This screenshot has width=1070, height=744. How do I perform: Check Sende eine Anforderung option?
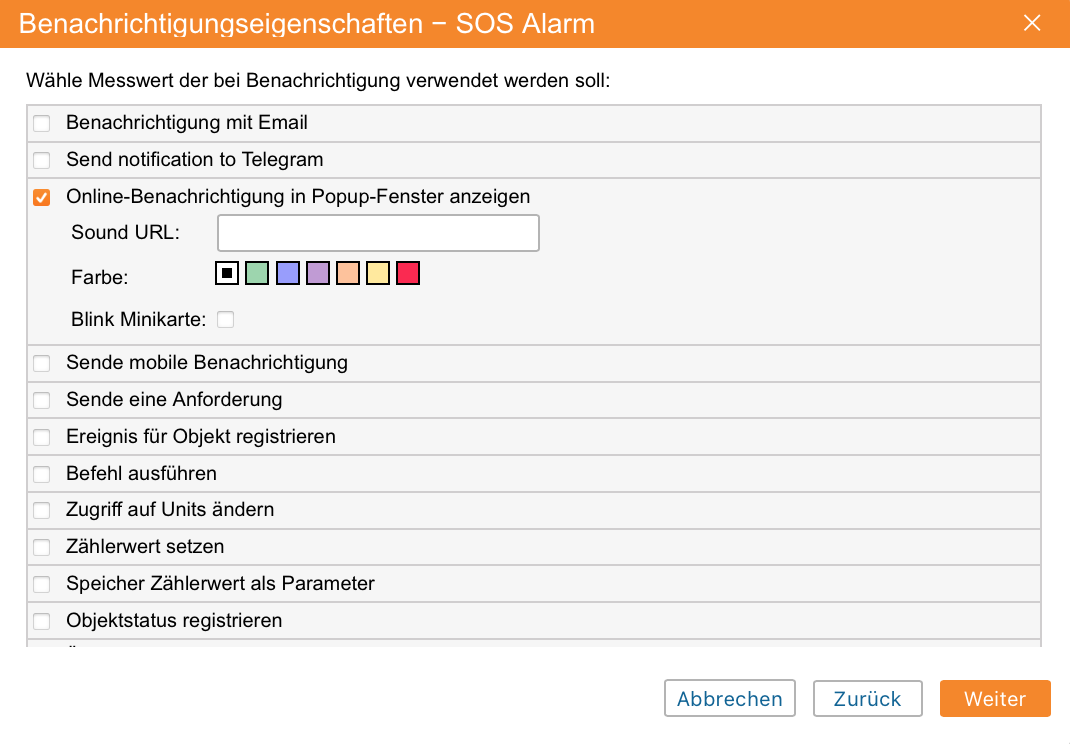pos(42,400)
